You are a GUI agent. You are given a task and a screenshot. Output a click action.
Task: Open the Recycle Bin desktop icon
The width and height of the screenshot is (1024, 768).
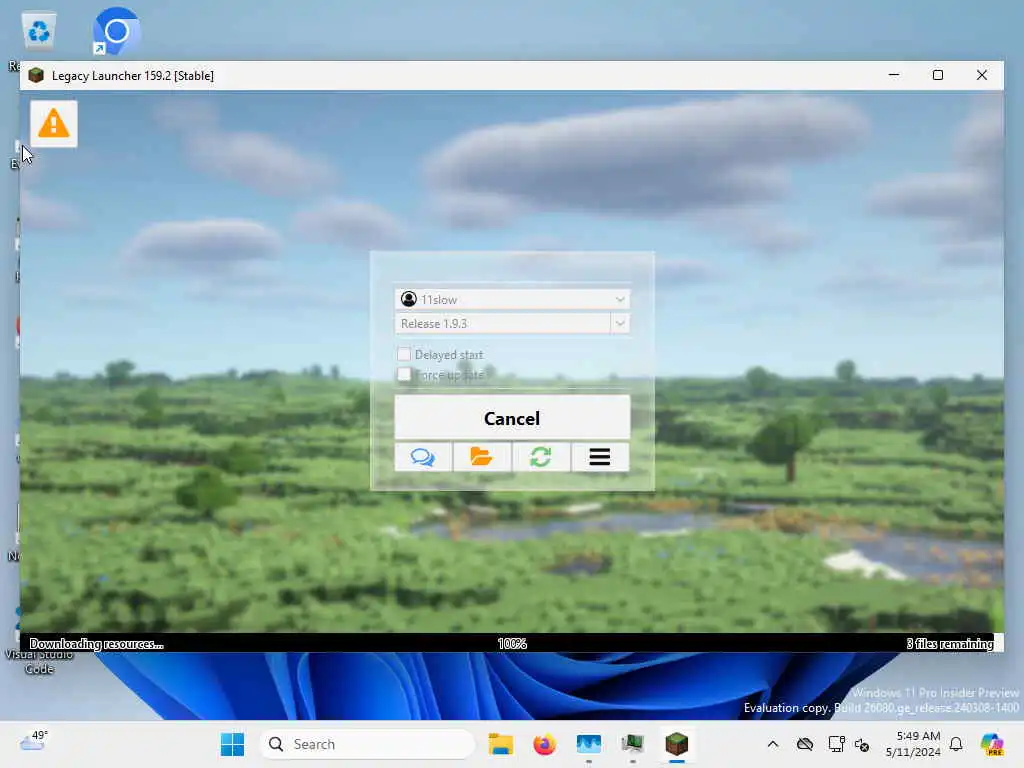point(39,31)
